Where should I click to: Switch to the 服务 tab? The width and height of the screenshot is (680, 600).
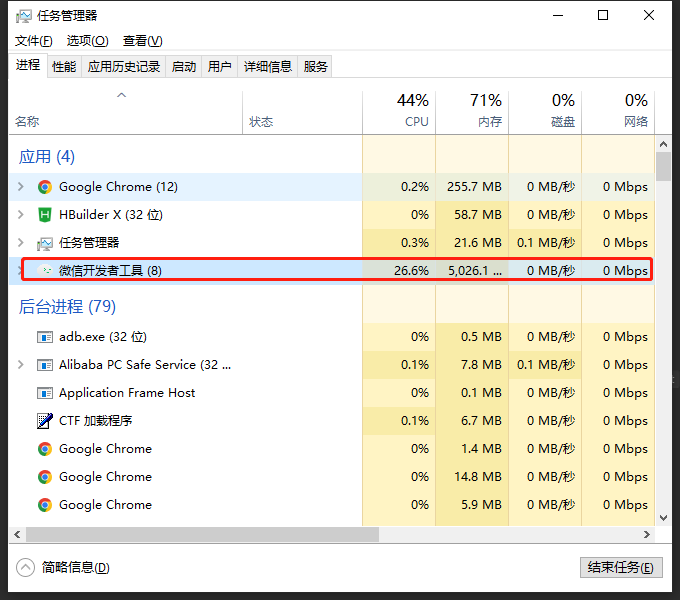[x=315, y=66]
